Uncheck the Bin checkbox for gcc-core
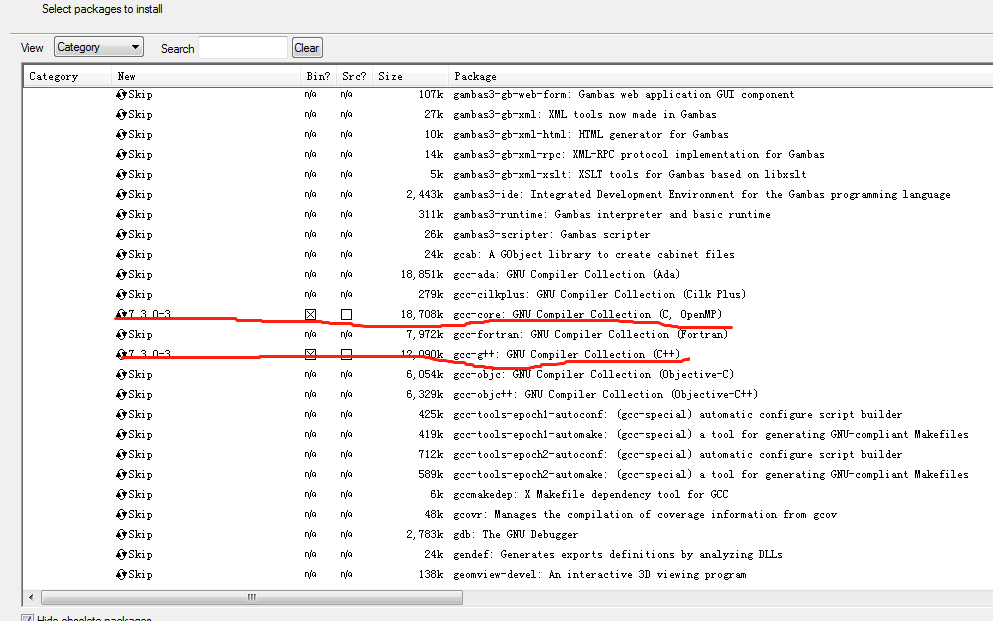993x621 pixels. point(310,314)
